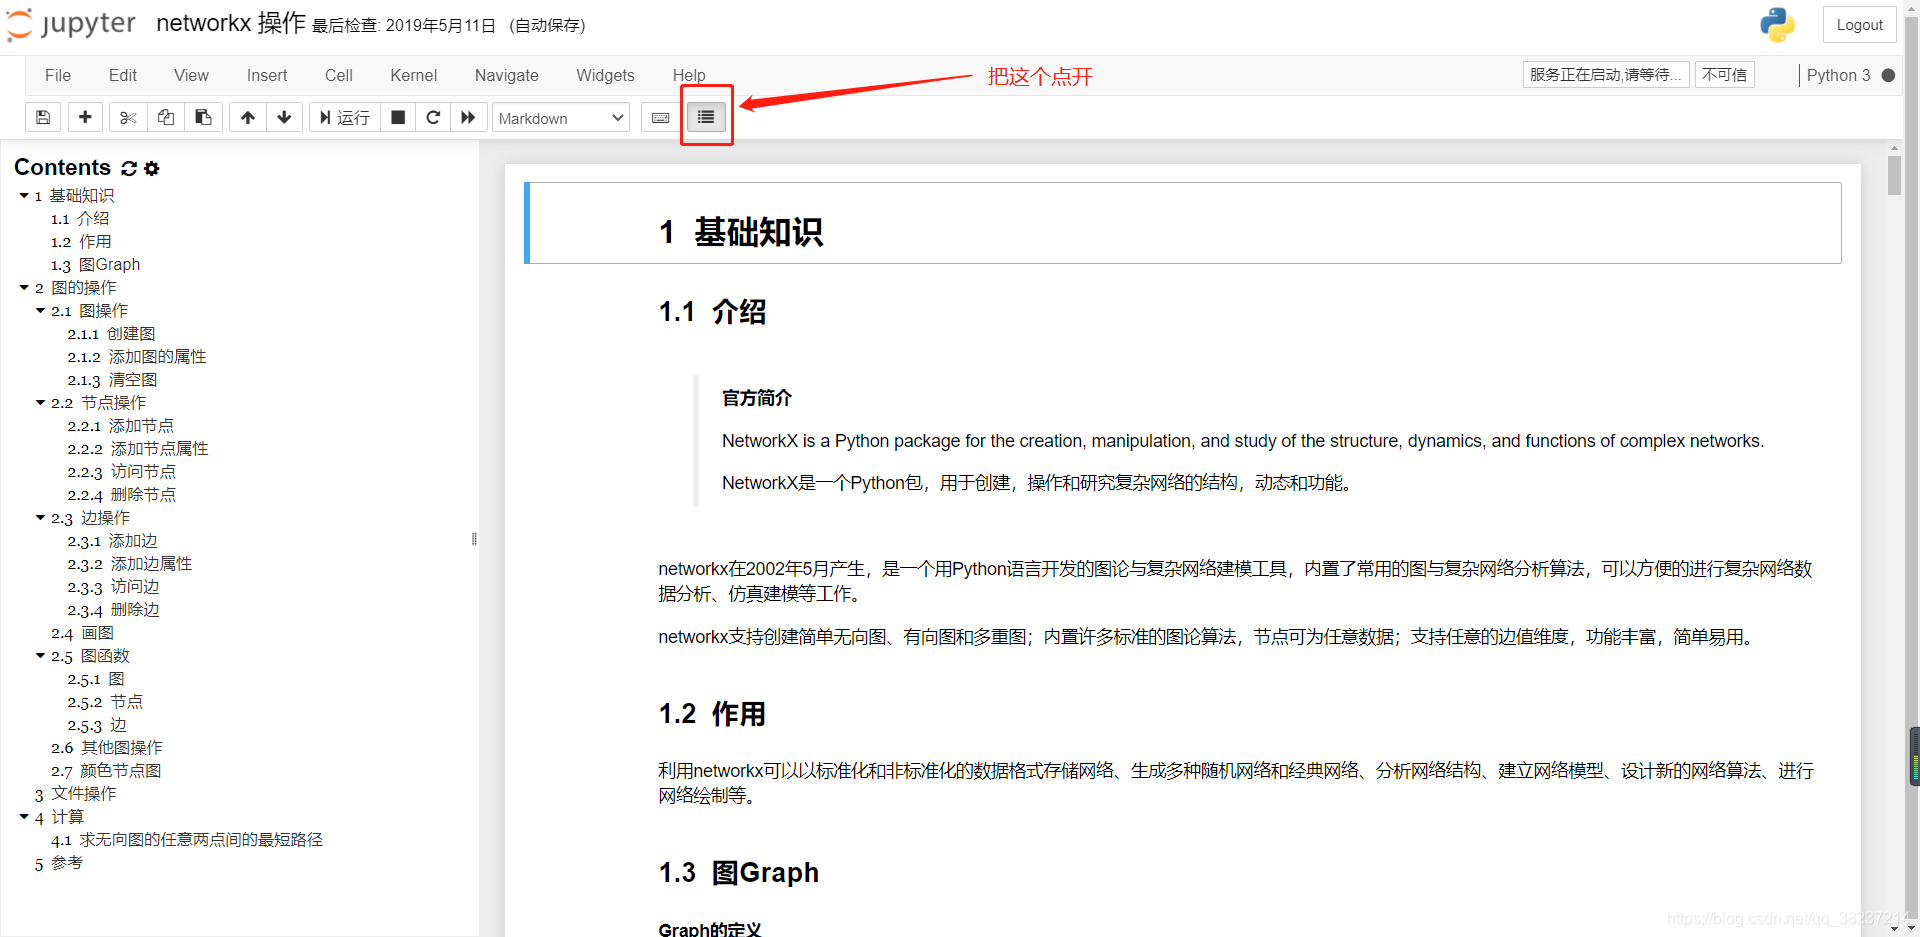
Task: Collapse section 1 基础知识 in contents
Action: pos(24,195)
